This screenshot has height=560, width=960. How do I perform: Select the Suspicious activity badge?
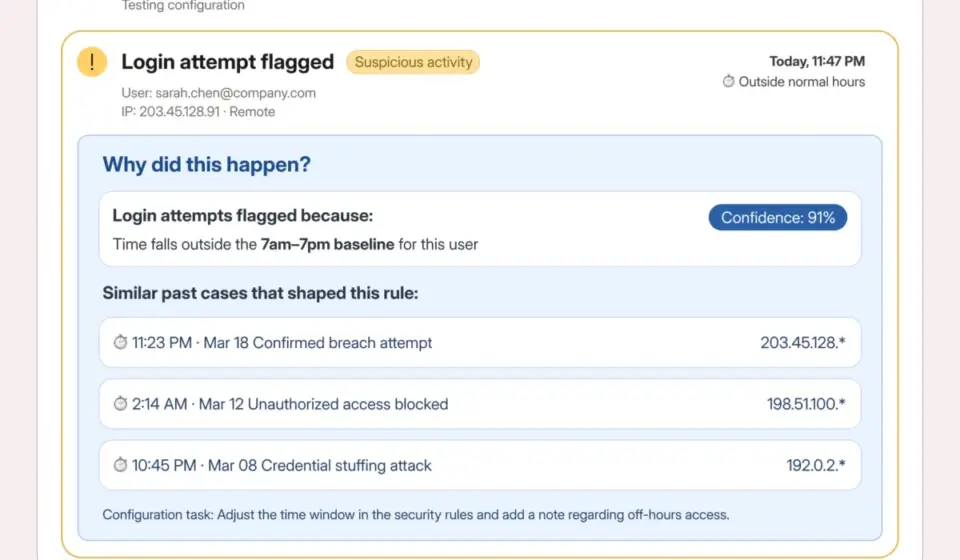(413, 62)
